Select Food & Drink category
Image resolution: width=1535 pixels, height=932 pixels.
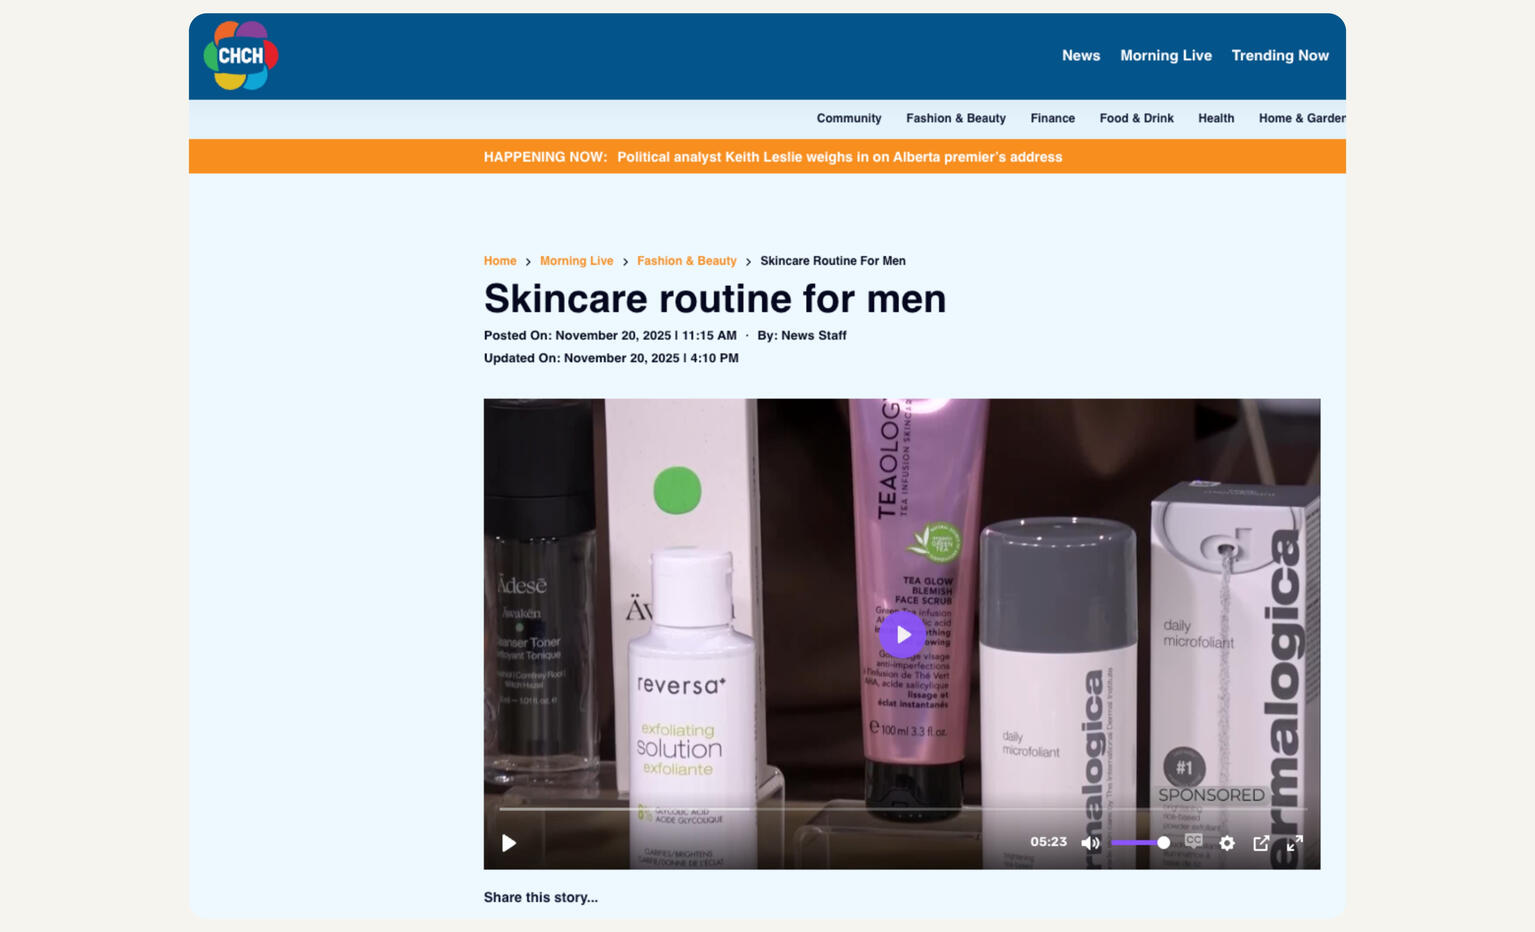click(1136, 118)
